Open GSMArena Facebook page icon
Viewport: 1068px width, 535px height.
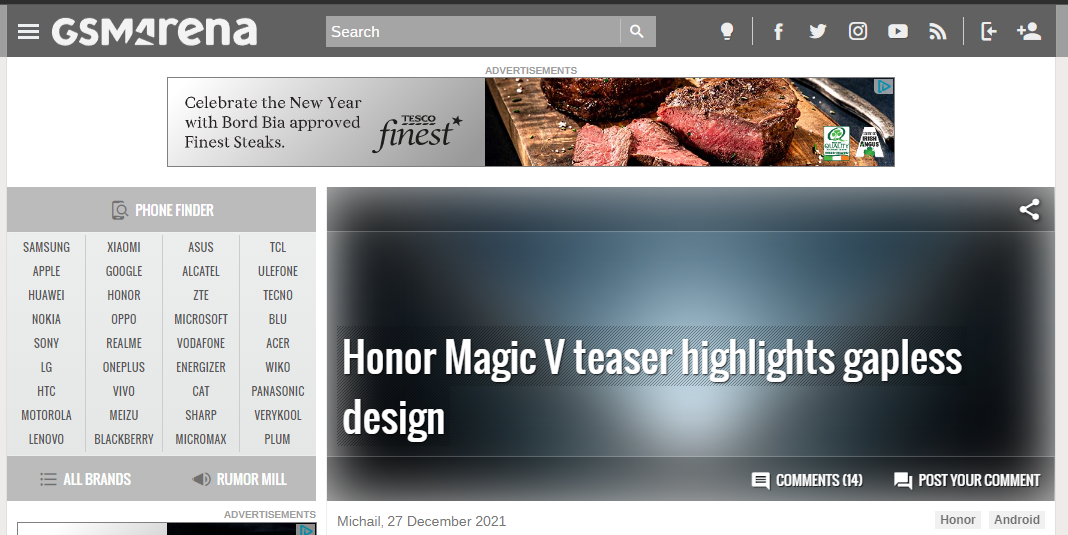pyautogui.click(x=778, y=31)
